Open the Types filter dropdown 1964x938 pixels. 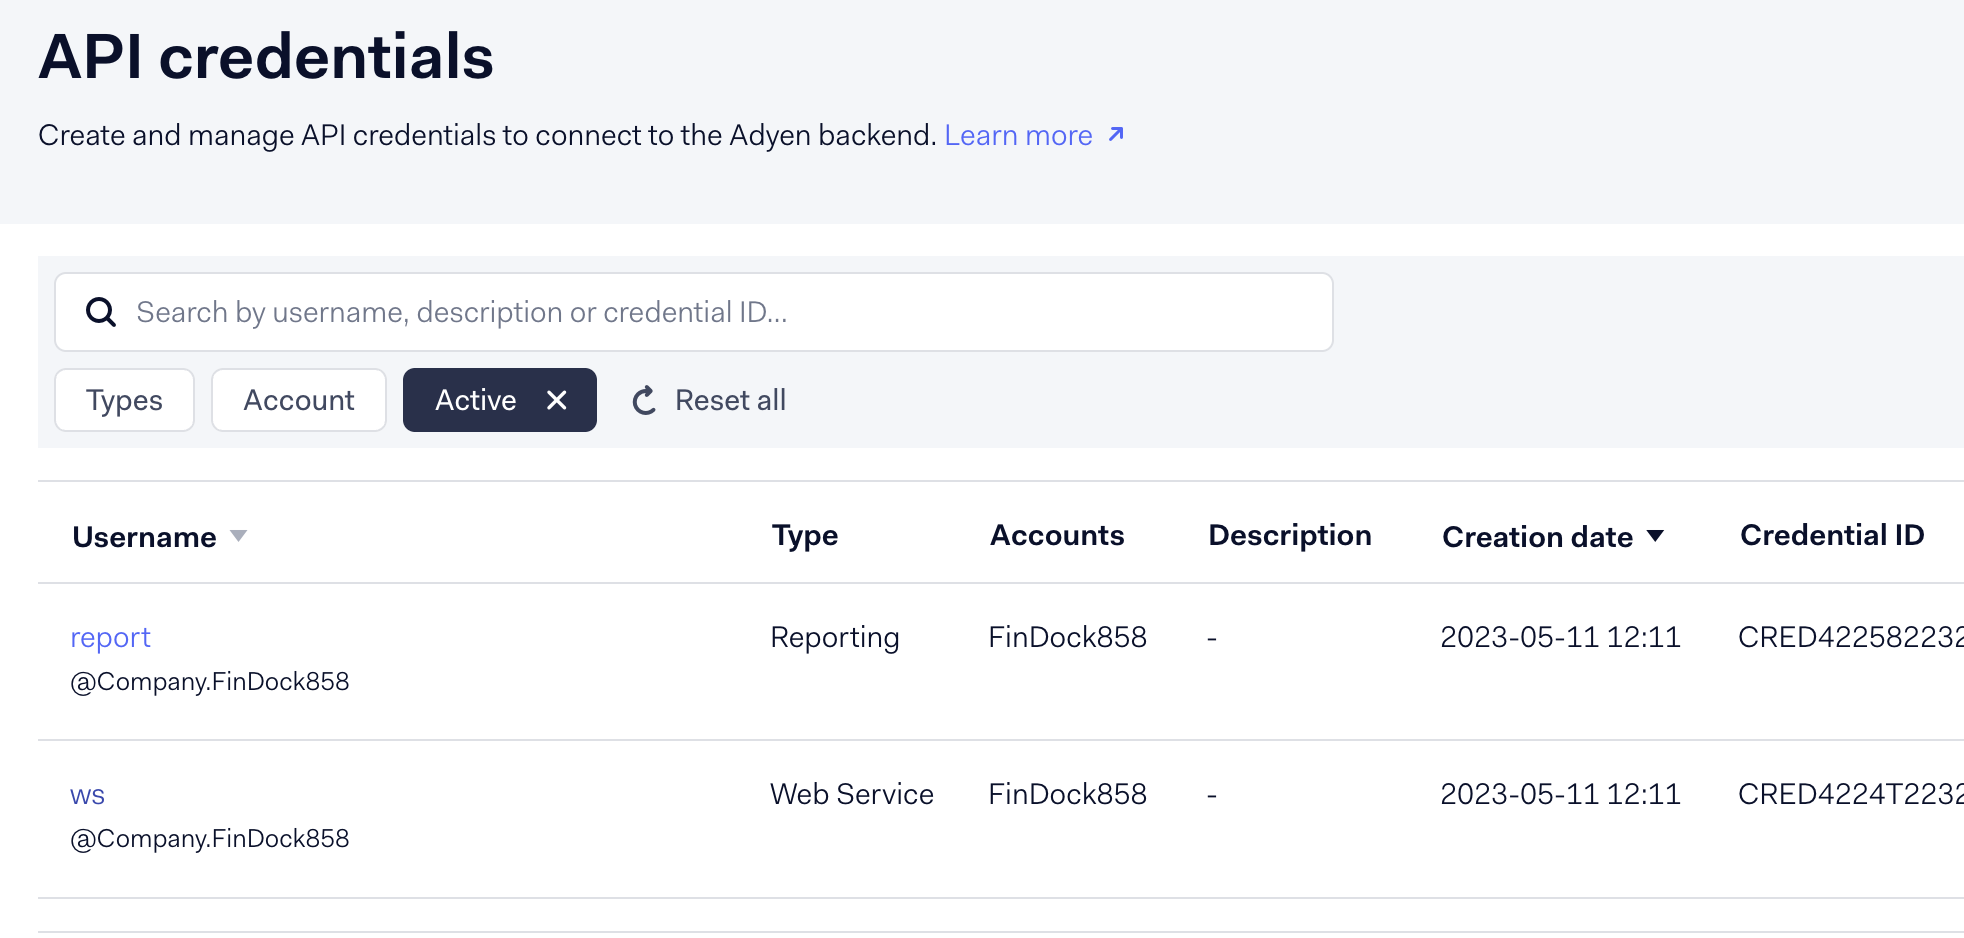pos(124,399)
